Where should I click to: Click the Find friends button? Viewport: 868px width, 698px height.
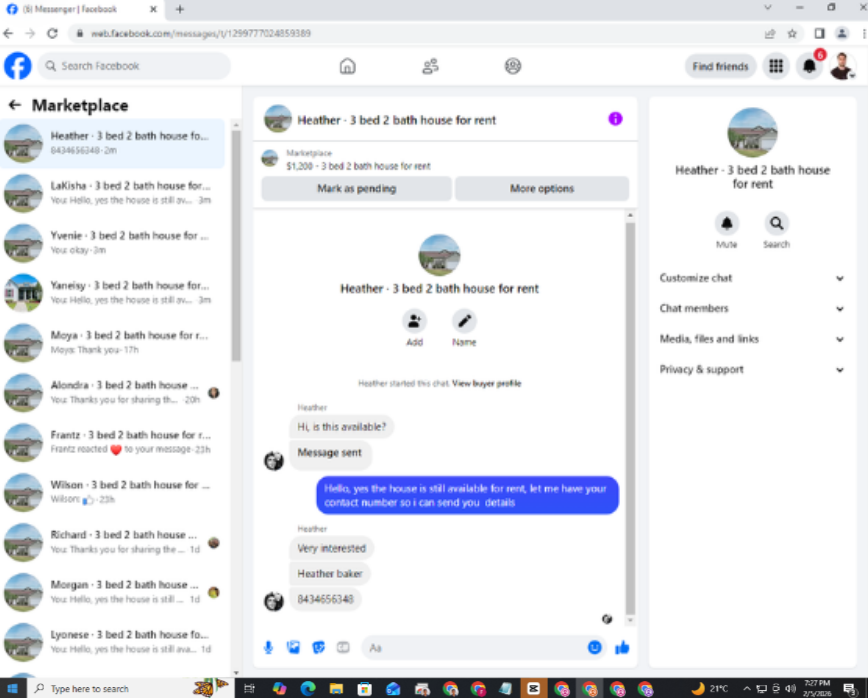pyautogui.click(x=720, y=66)
